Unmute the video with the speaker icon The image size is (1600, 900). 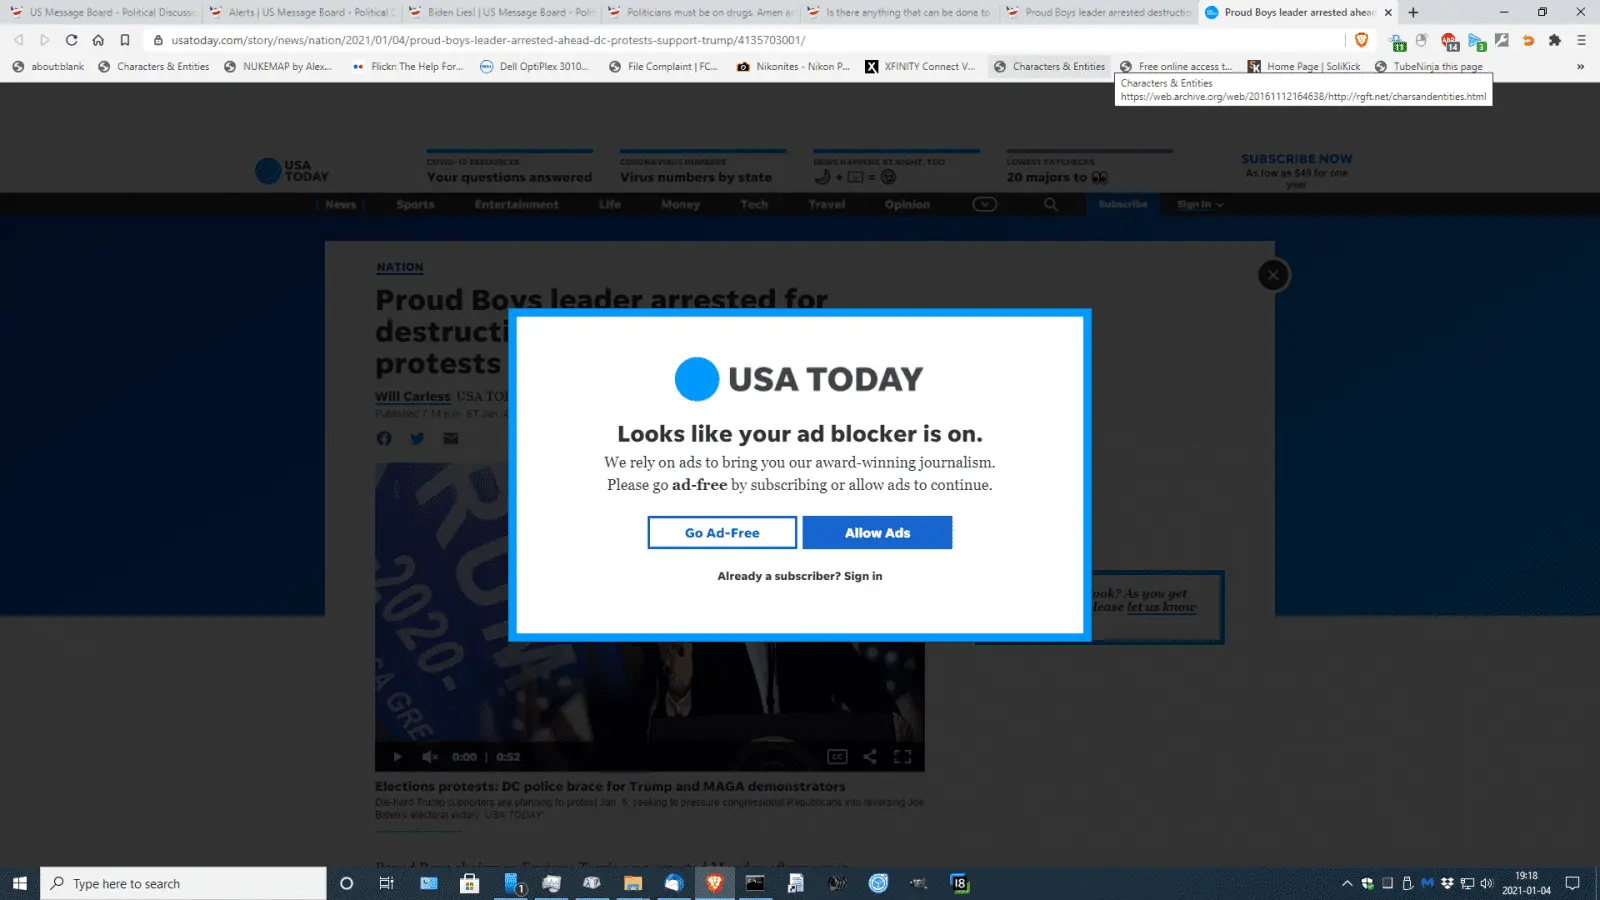point(430,756)
